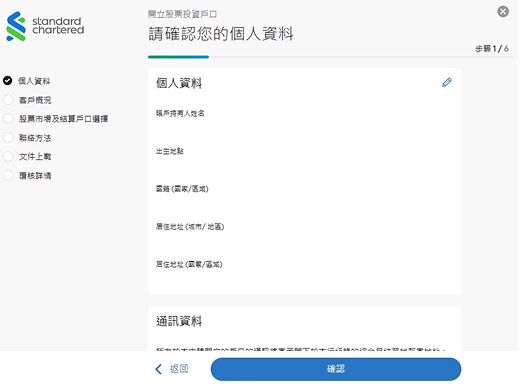Viewport: 520px width, 390px height.
Task: Click the 返回 back link
Action: (x=179, y=369)
